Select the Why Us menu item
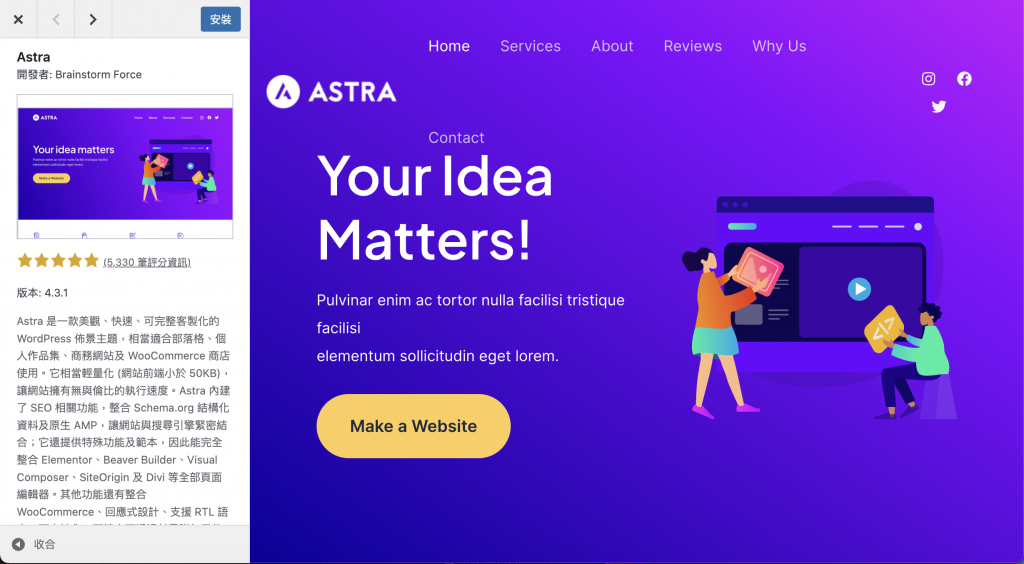The height and width of the screenshot is (564, 1024). [779, 46]
